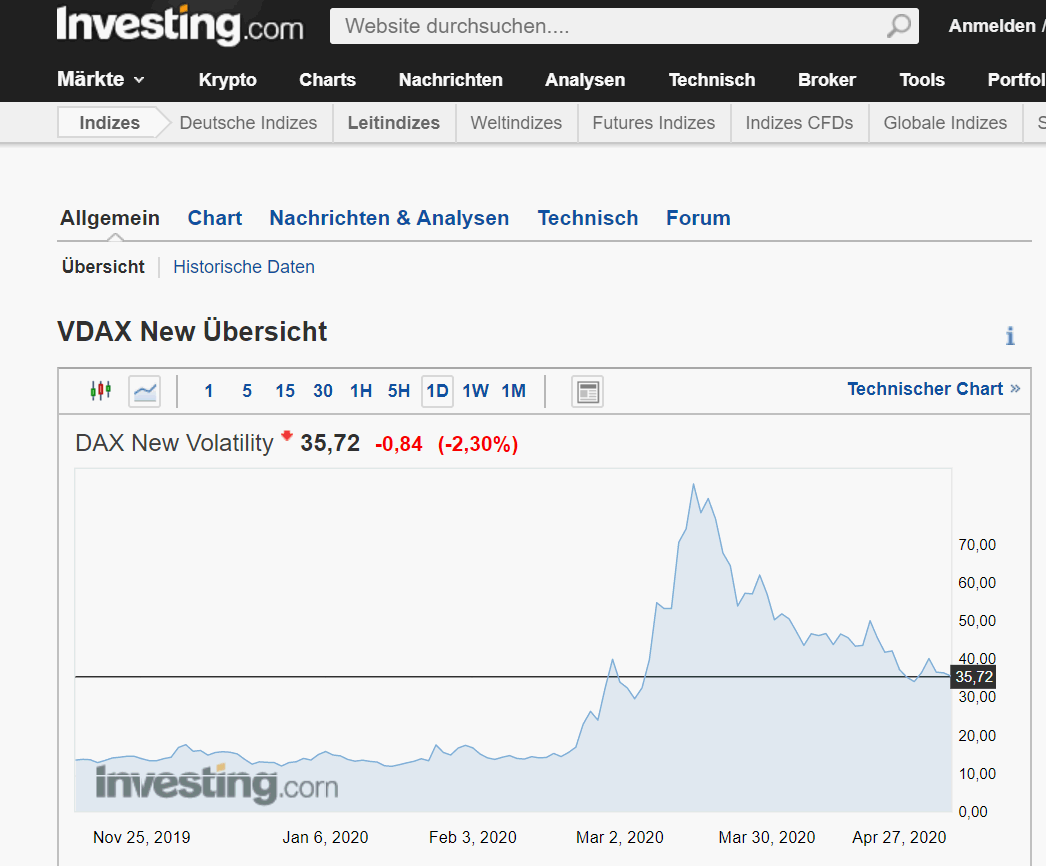
Task: Open the Analysen menu
Action: (x=585, y=80)
